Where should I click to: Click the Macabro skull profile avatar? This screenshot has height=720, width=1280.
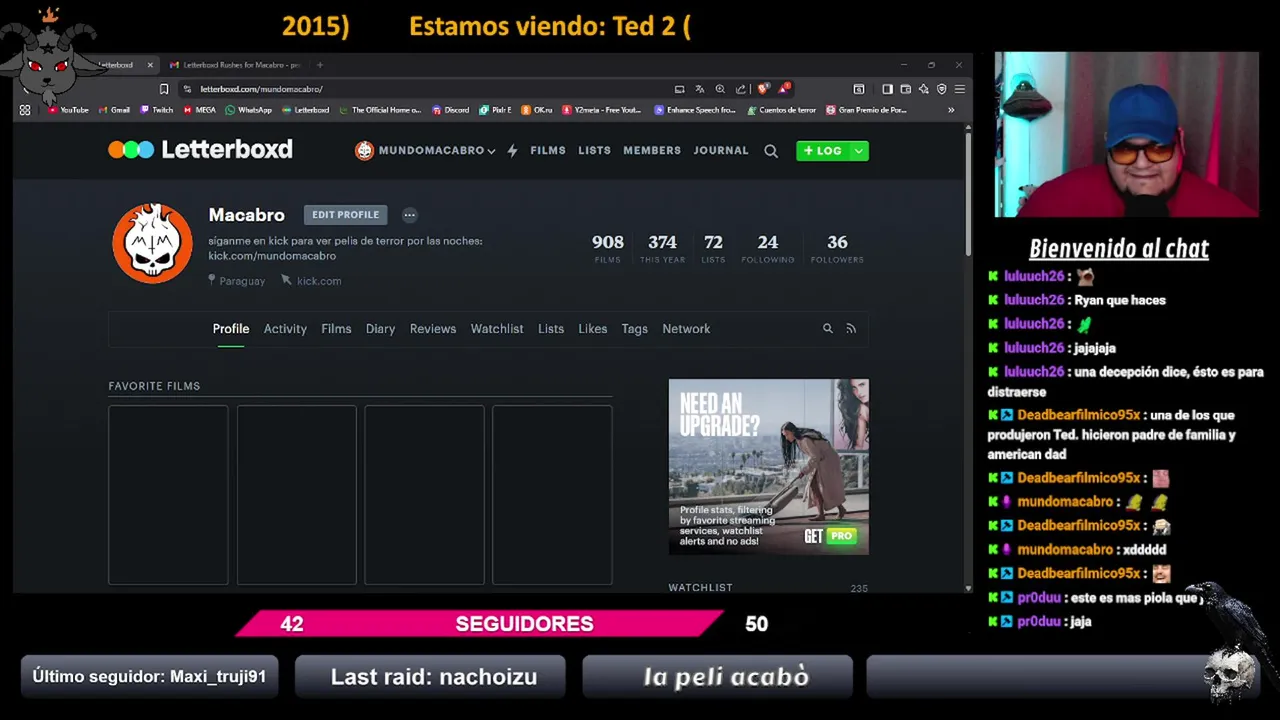(152, 243)
